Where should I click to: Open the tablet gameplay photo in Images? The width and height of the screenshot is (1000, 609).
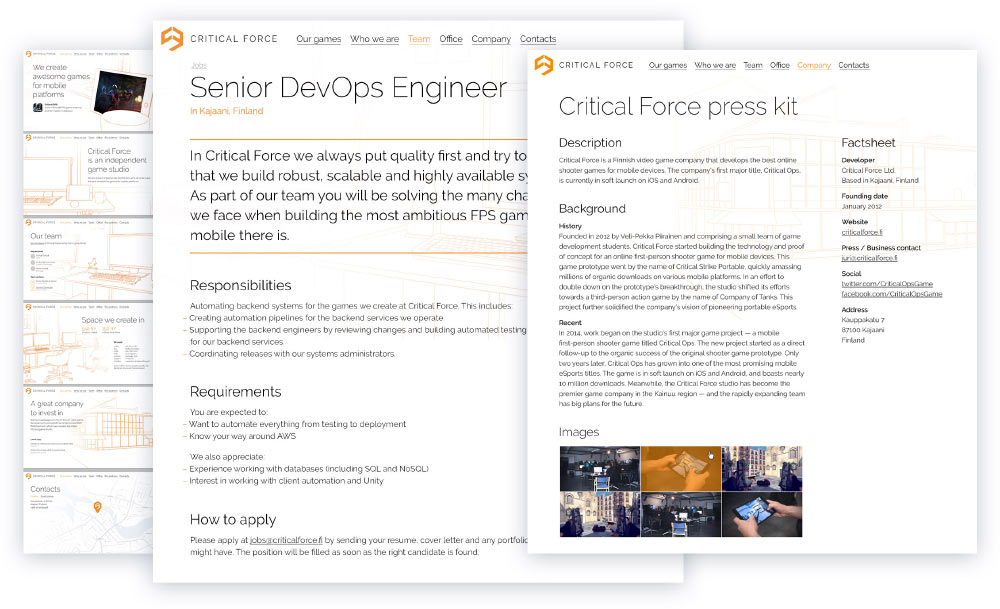[761, 513]
